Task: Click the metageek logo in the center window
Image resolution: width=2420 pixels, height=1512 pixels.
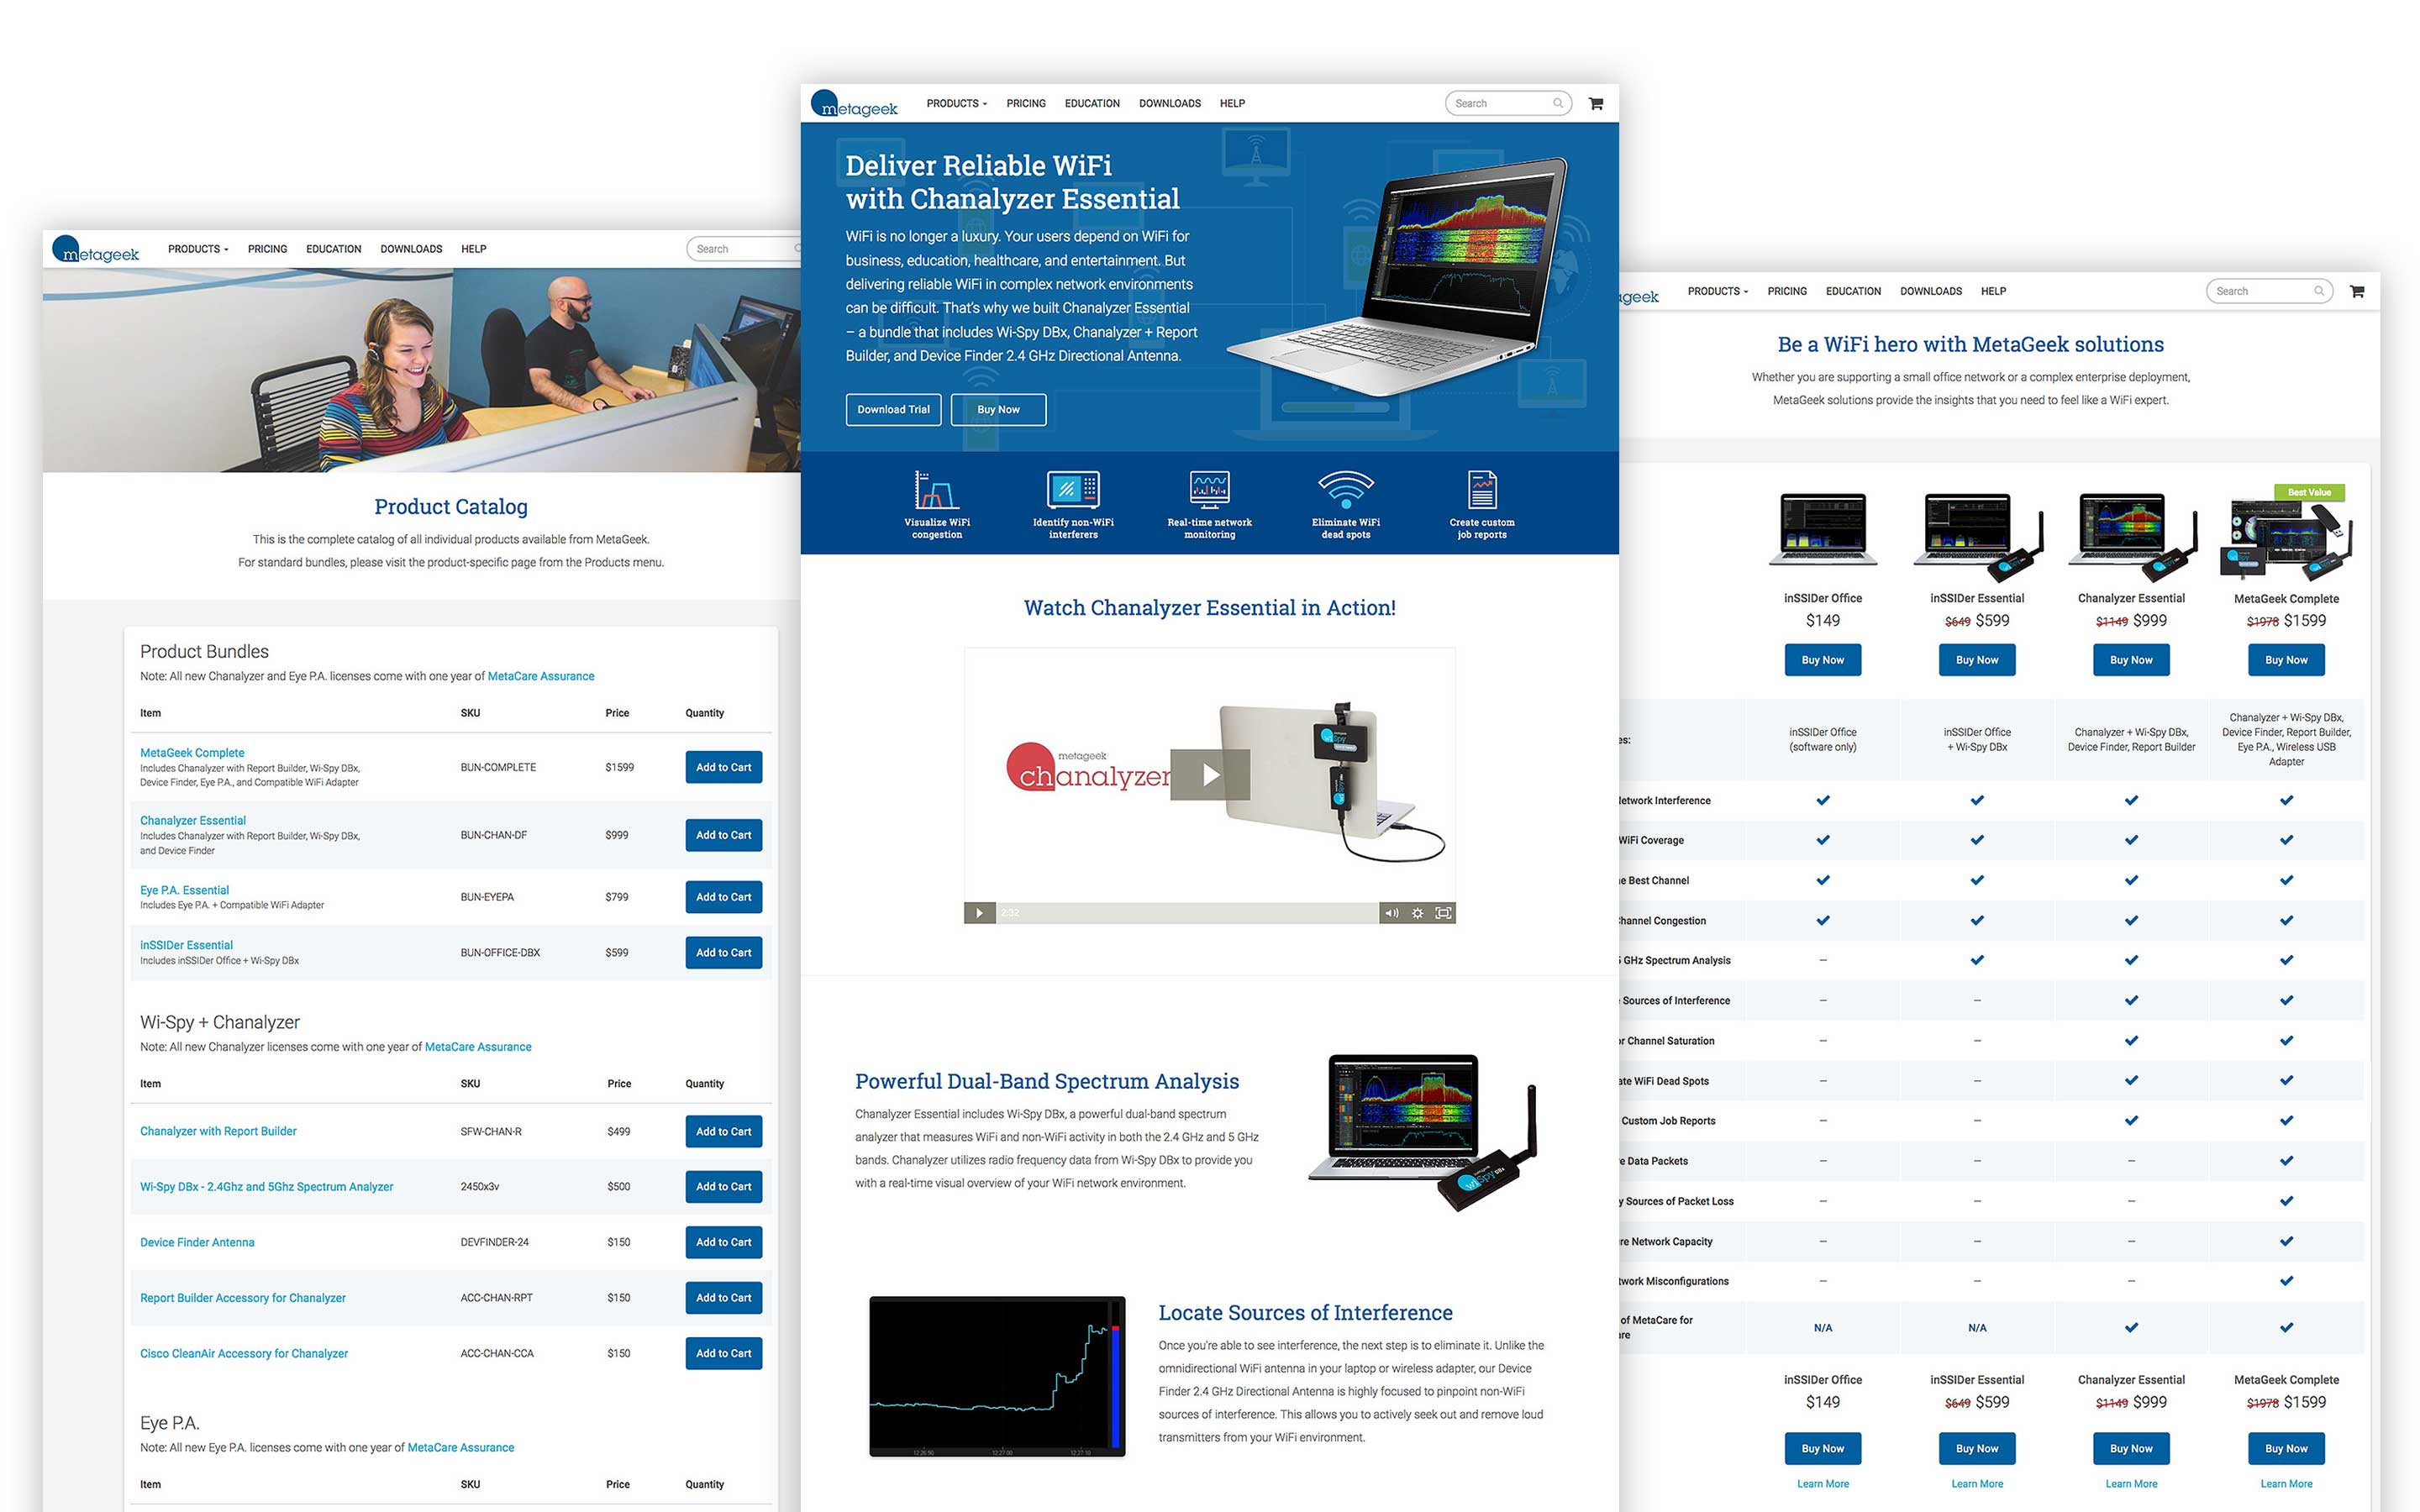Action: tap(854, 104)
